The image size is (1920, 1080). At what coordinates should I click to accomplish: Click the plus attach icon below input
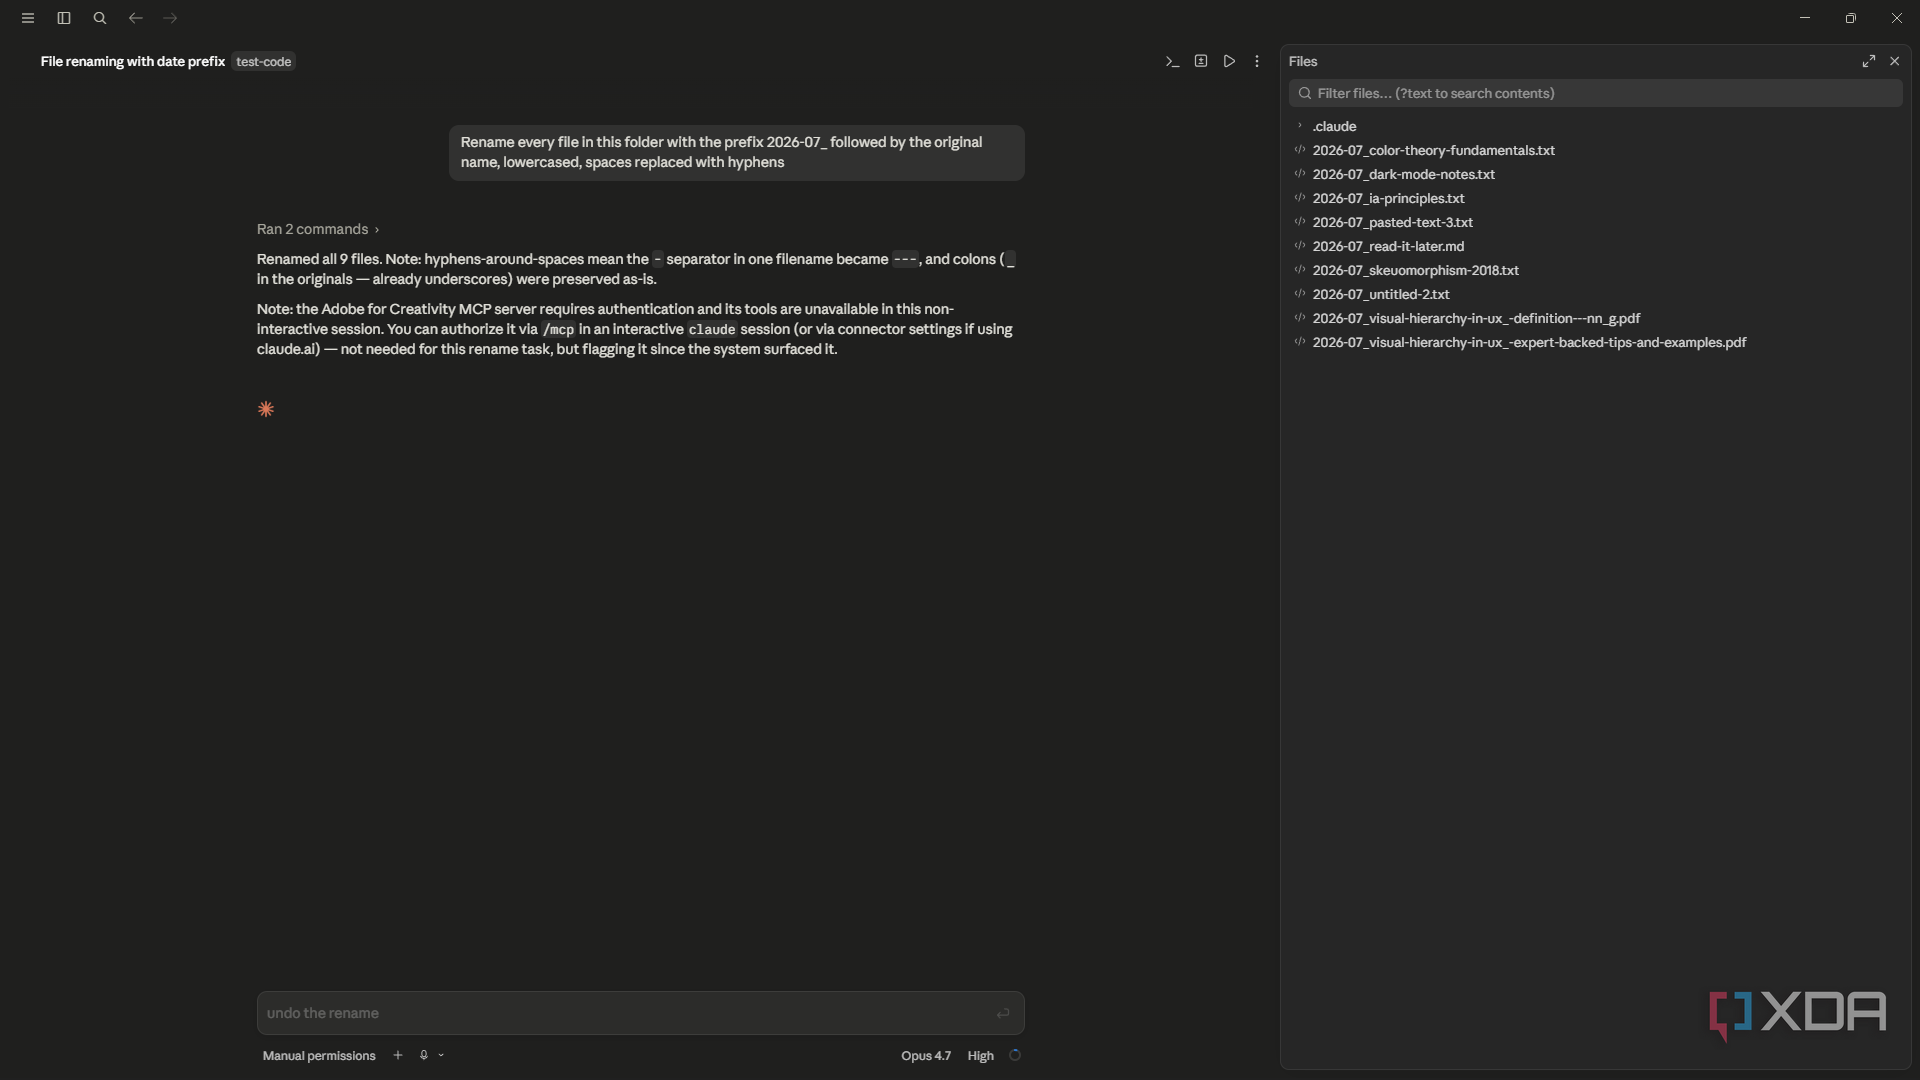(x=398, y=1055)
